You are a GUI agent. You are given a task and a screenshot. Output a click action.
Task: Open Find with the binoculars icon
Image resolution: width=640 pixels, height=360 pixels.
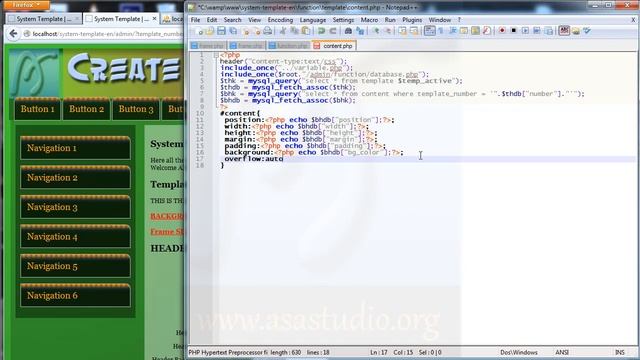(348, 31)
